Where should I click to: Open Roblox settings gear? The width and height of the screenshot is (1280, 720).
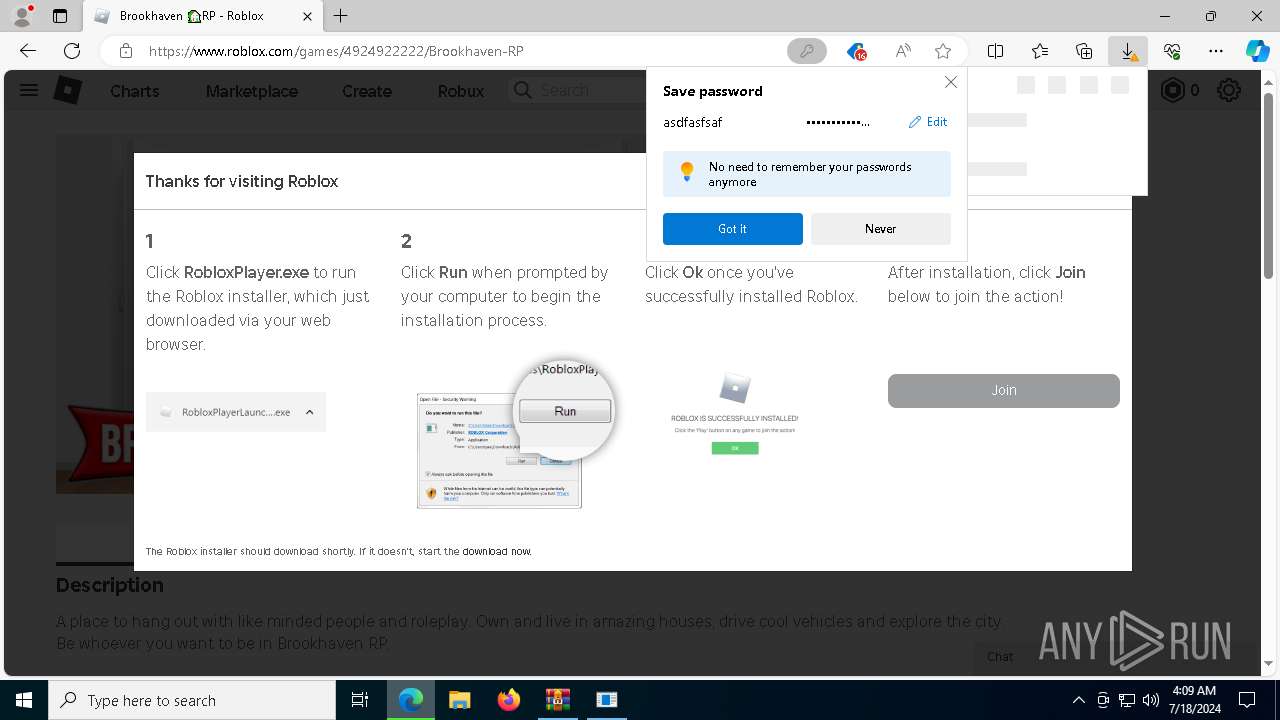pyautogui.click(x=1229, y=90)
